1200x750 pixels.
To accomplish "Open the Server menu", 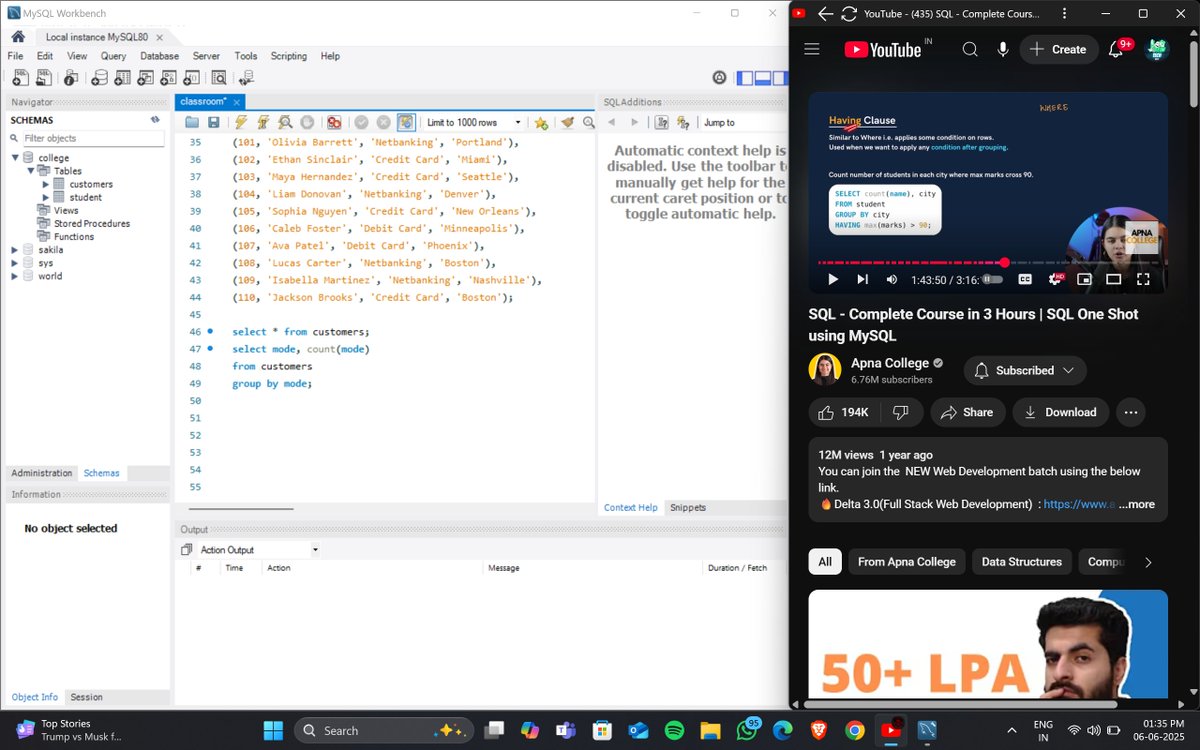I will click(x=206, y=56).
